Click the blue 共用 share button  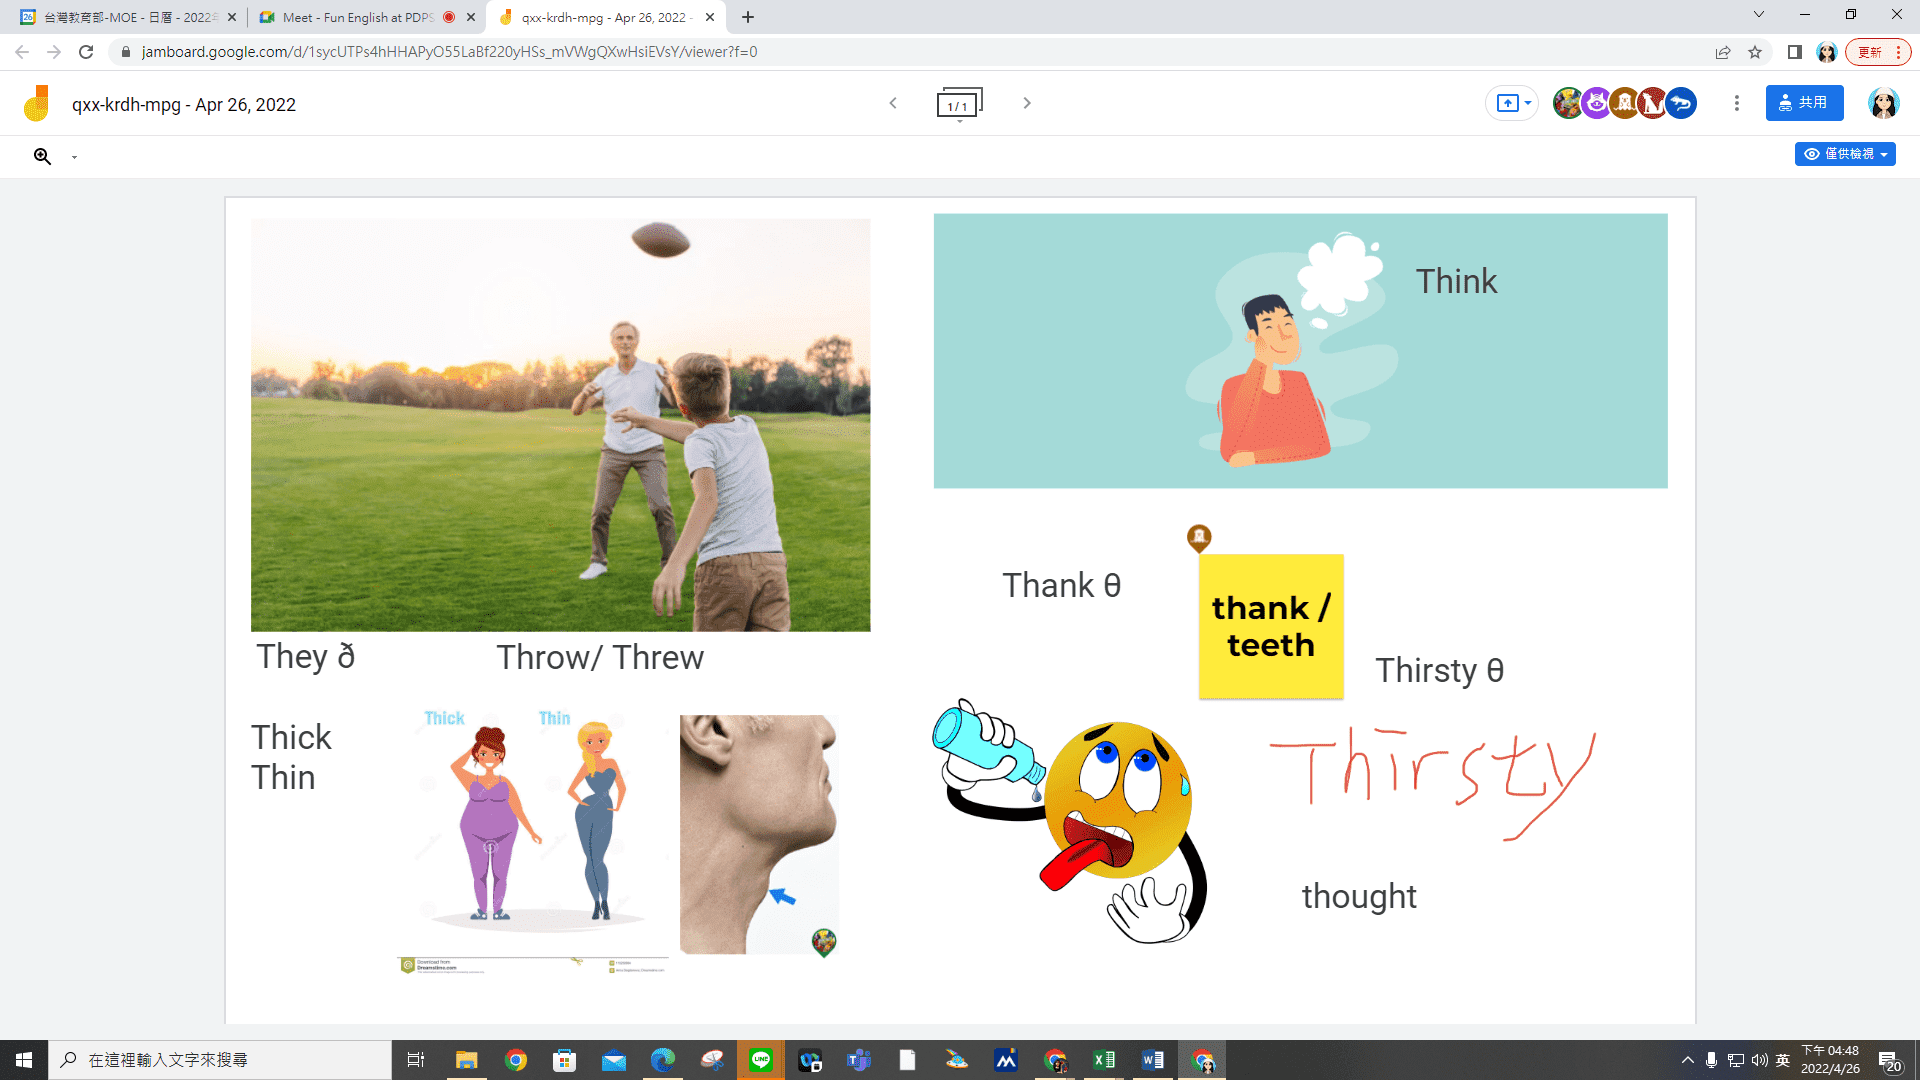tap(1804, 103)
